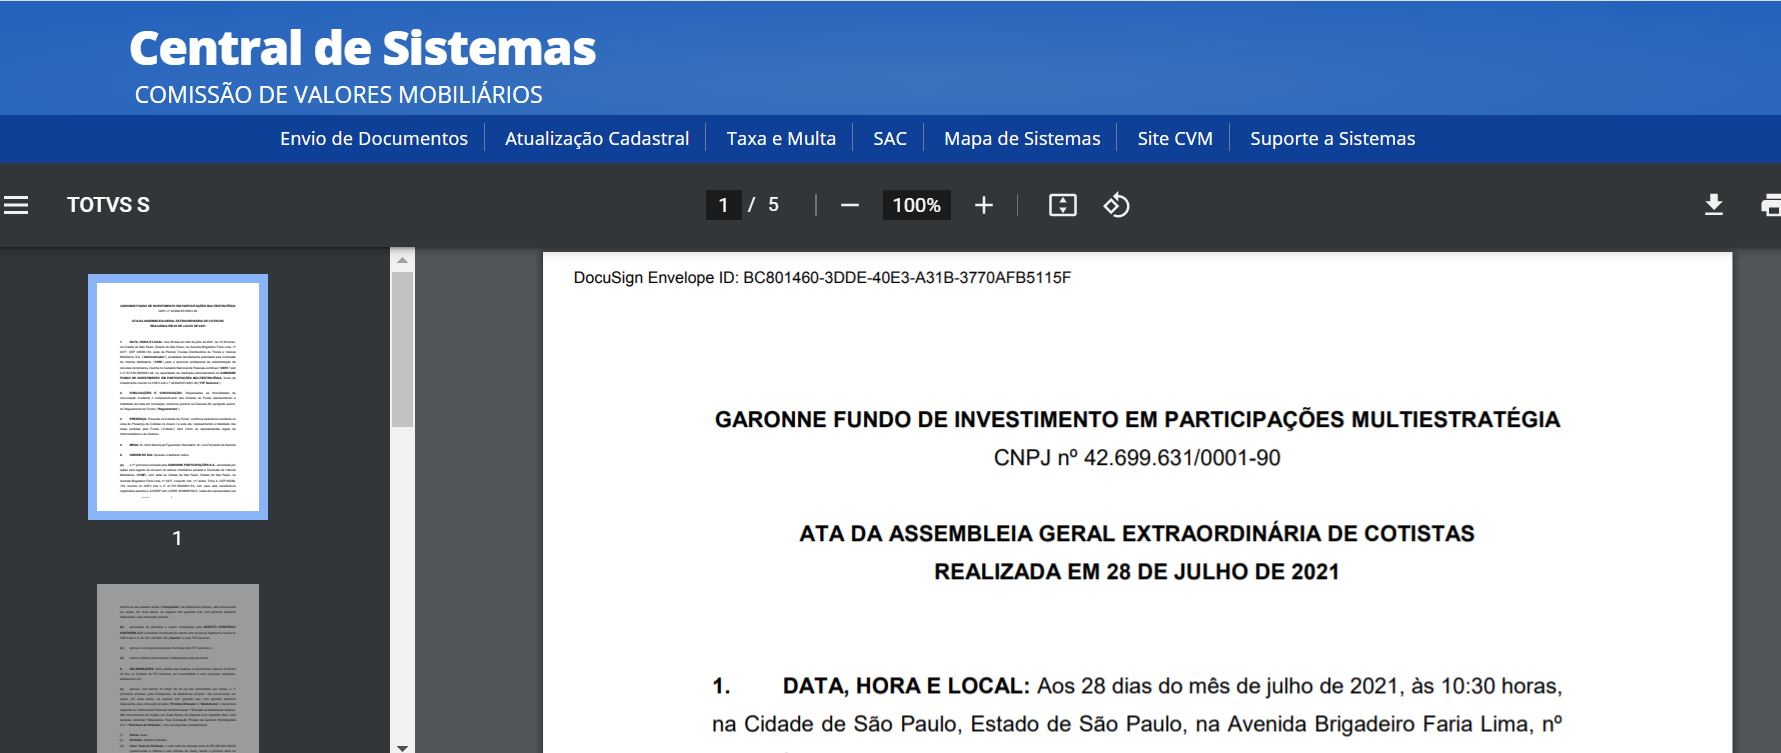
Task: Open the SAC menu item
Action: [x=890, y=138]
